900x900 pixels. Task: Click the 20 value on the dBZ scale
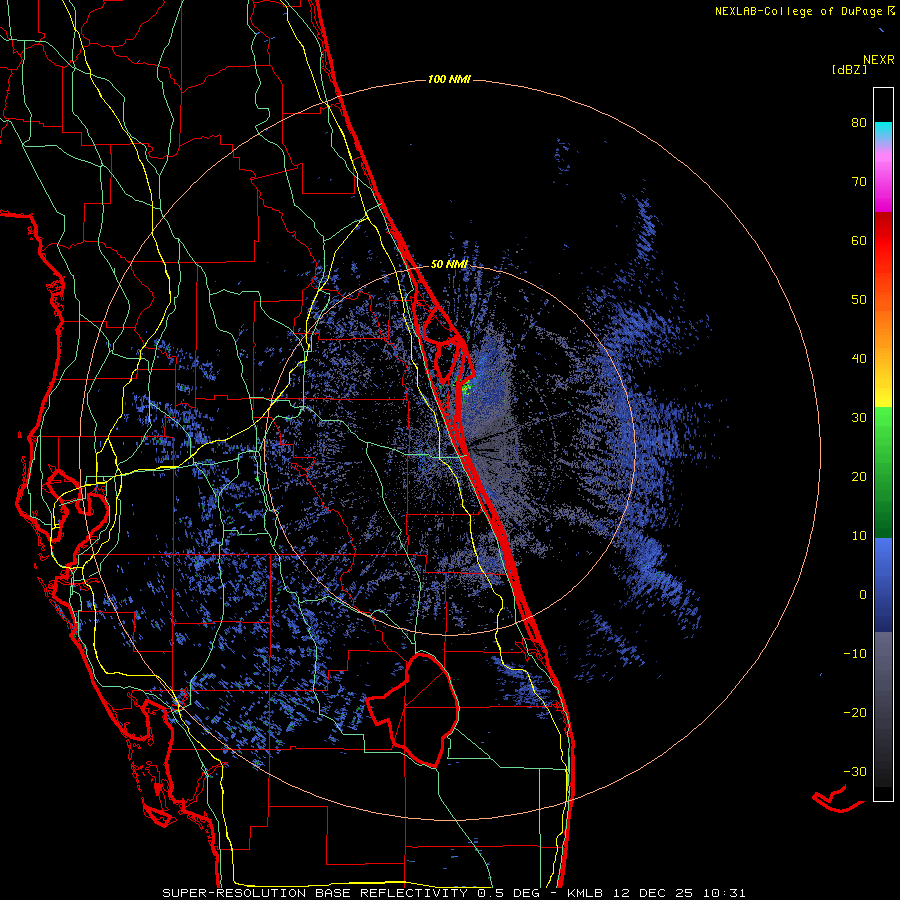[x=859, y=477]
